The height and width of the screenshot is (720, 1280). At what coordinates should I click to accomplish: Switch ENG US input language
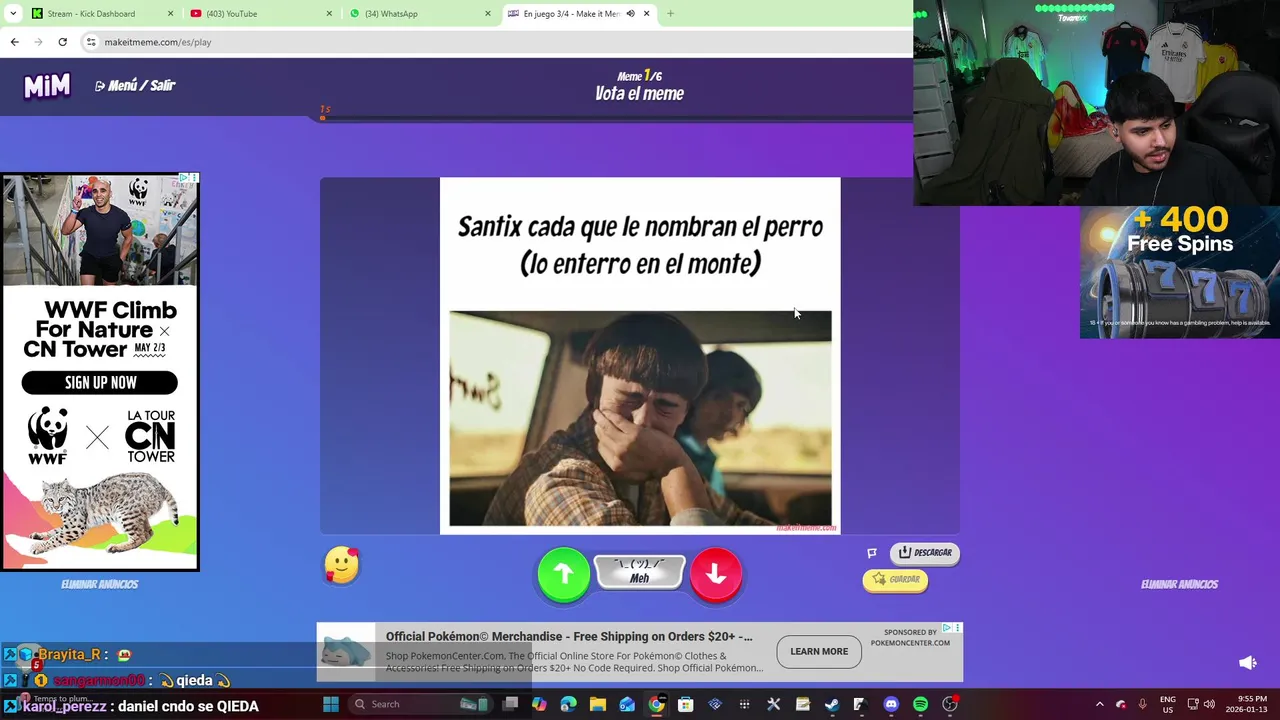[x=1168, y=704]
